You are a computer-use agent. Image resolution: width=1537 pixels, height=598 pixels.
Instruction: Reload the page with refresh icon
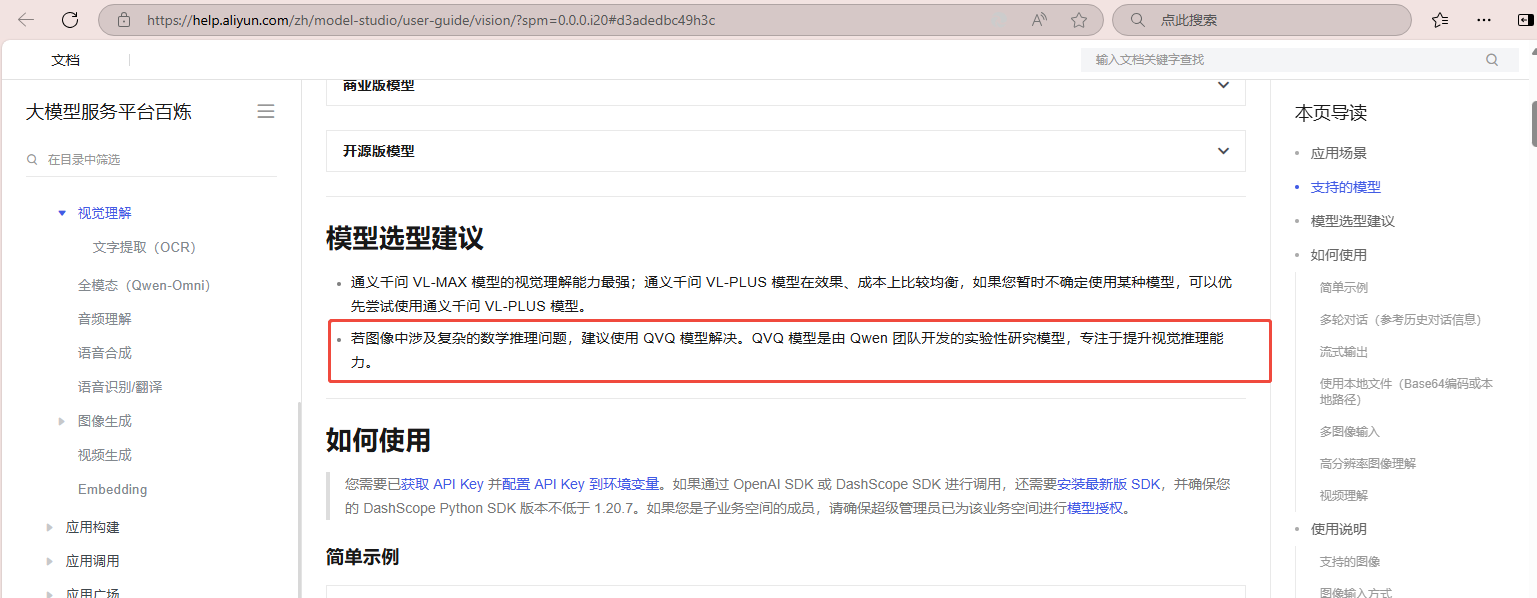point(70,20)
